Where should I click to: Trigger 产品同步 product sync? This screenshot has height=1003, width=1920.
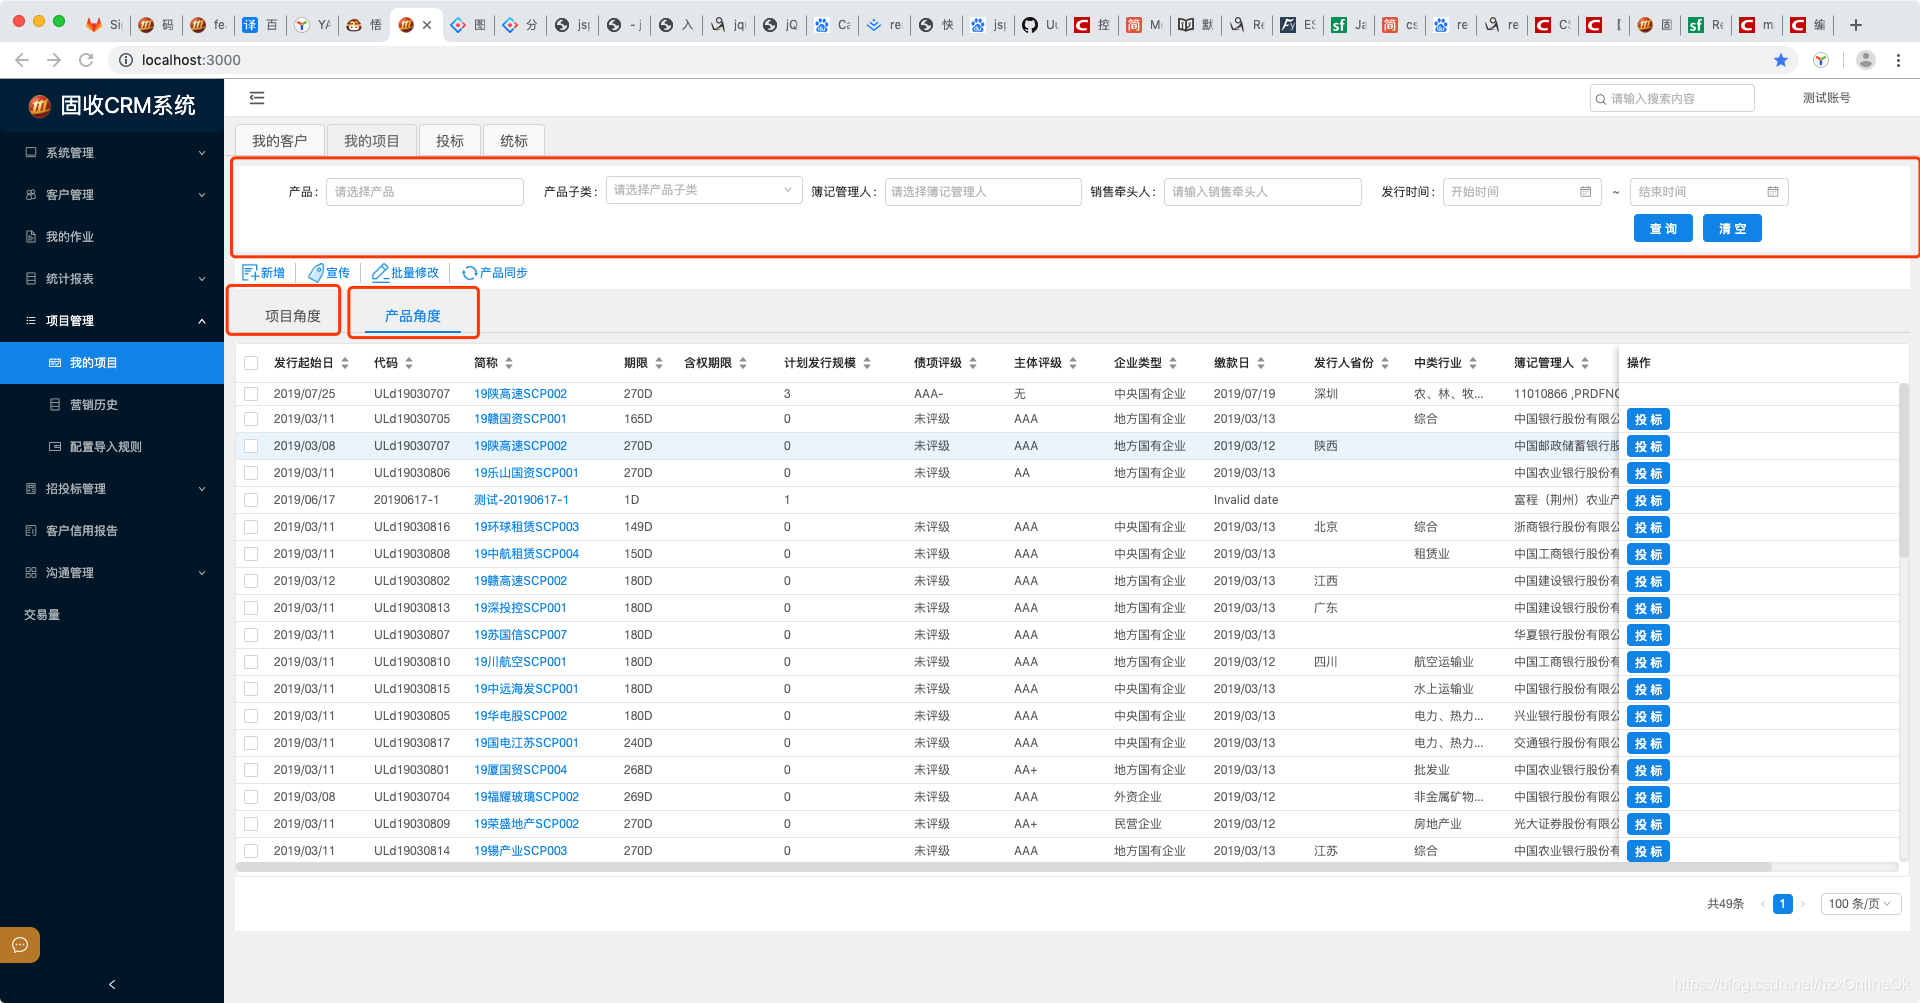pyautogui.click(x=494, y=272)
